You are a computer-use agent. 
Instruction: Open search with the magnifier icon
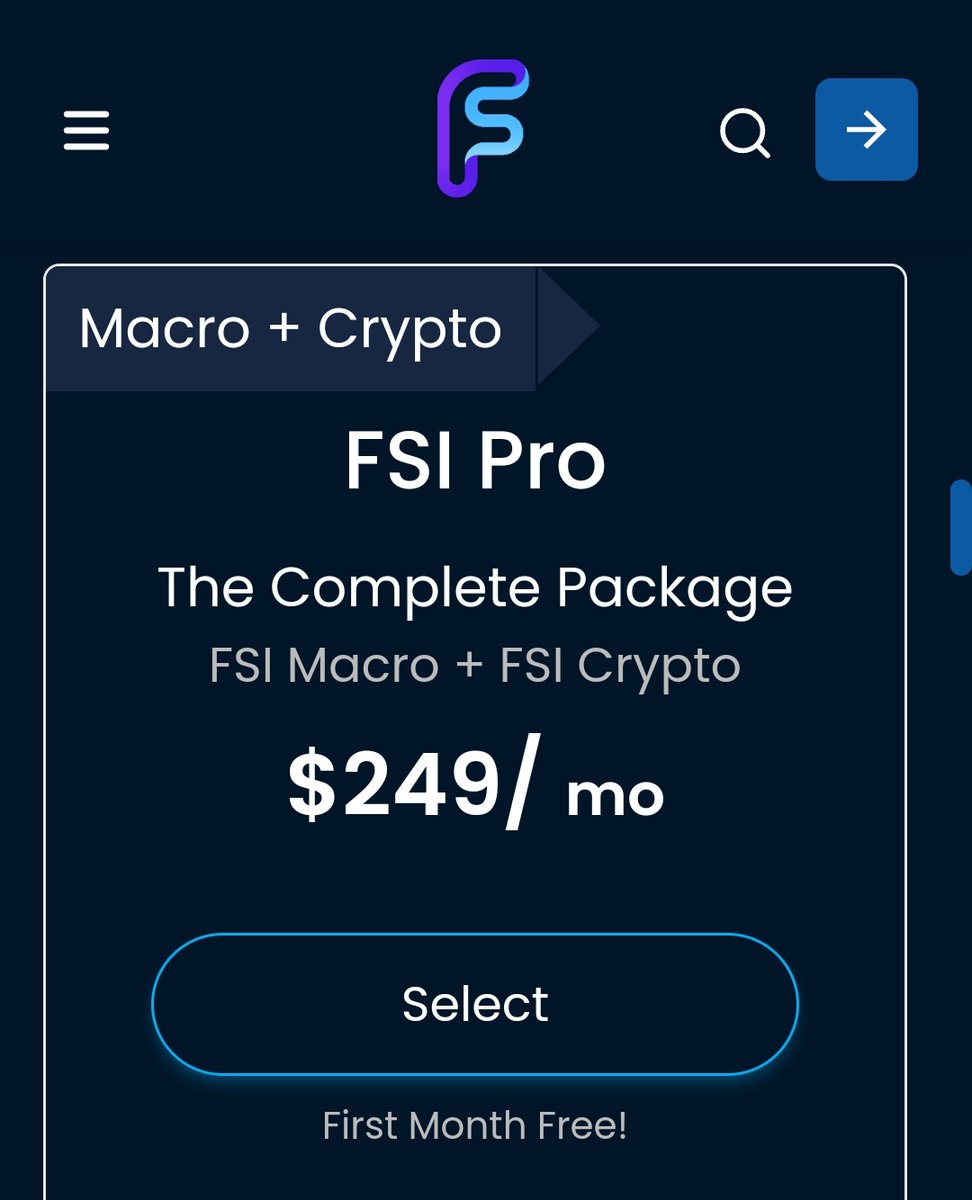pyautogui.click(x=745, y=132)
